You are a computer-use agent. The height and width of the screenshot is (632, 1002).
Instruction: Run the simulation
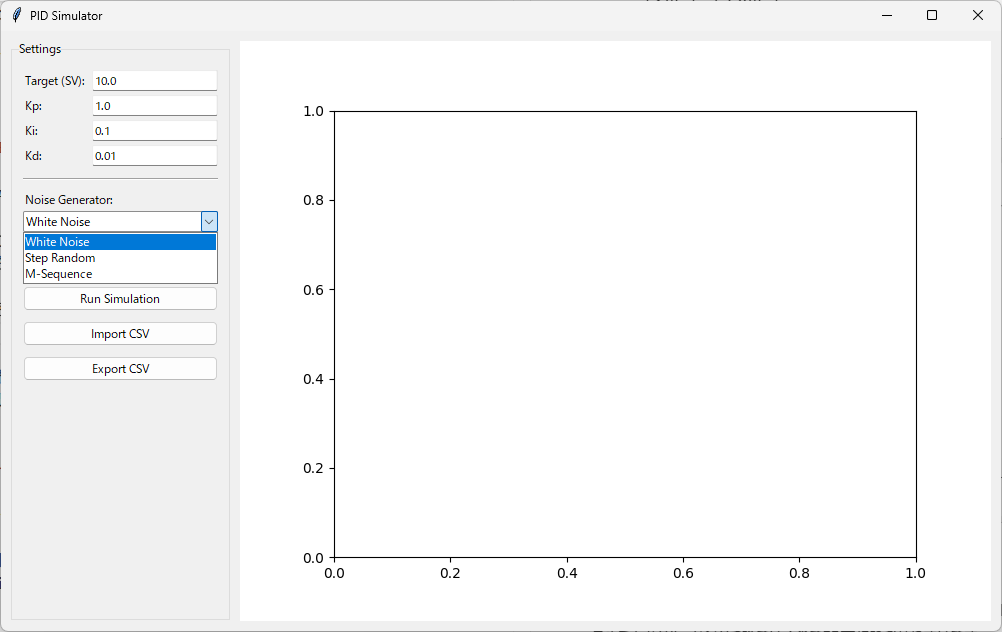tap(120, 298)
